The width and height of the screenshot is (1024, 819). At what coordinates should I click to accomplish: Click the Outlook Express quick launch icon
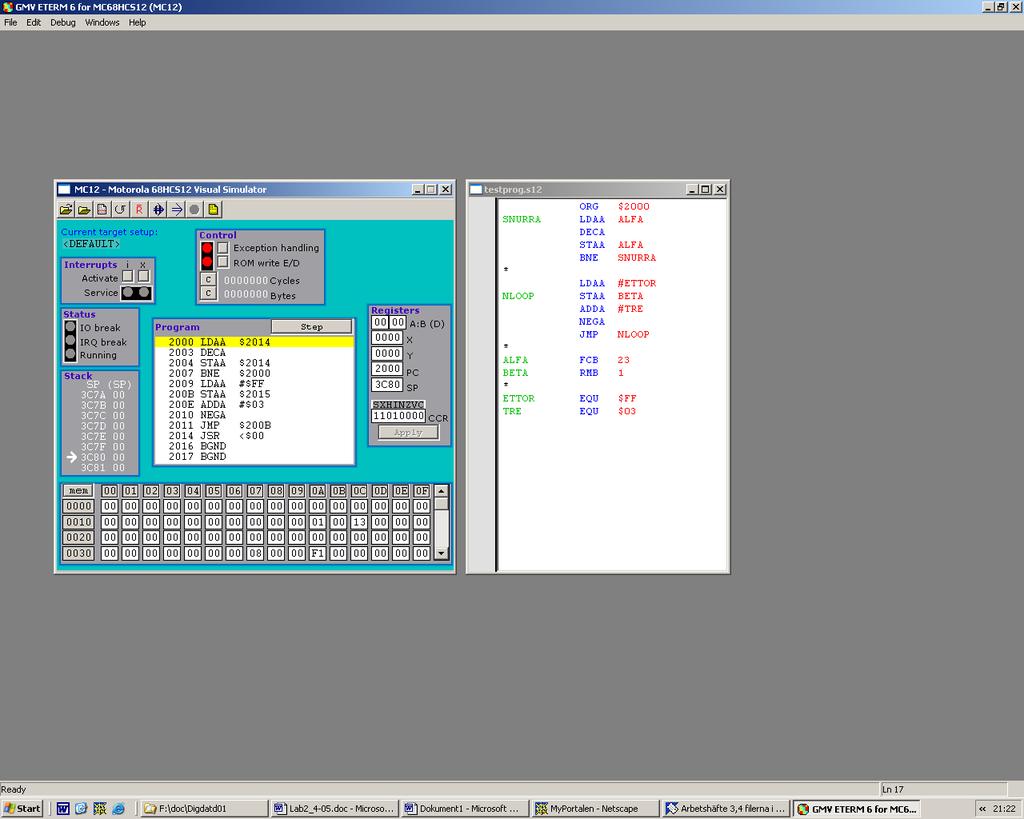click(81, 809)
